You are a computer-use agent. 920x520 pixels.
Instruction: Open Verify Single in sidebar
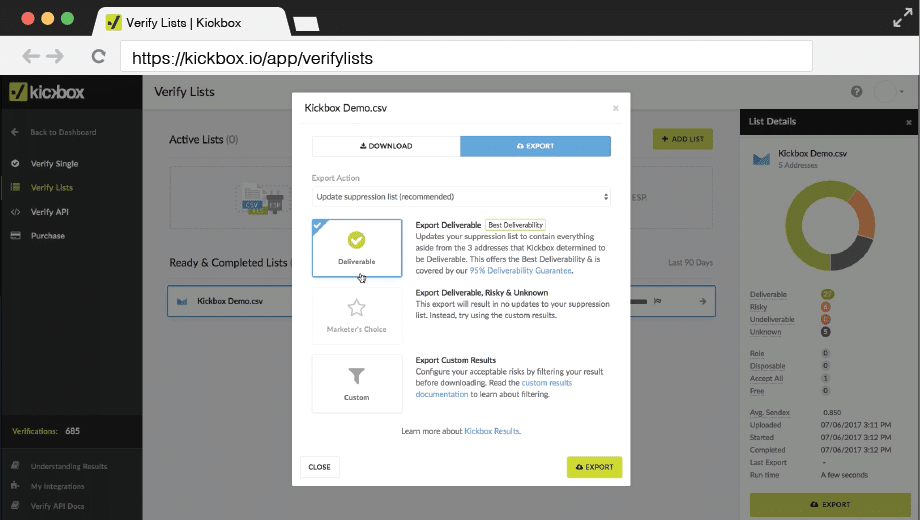[54, 164]
